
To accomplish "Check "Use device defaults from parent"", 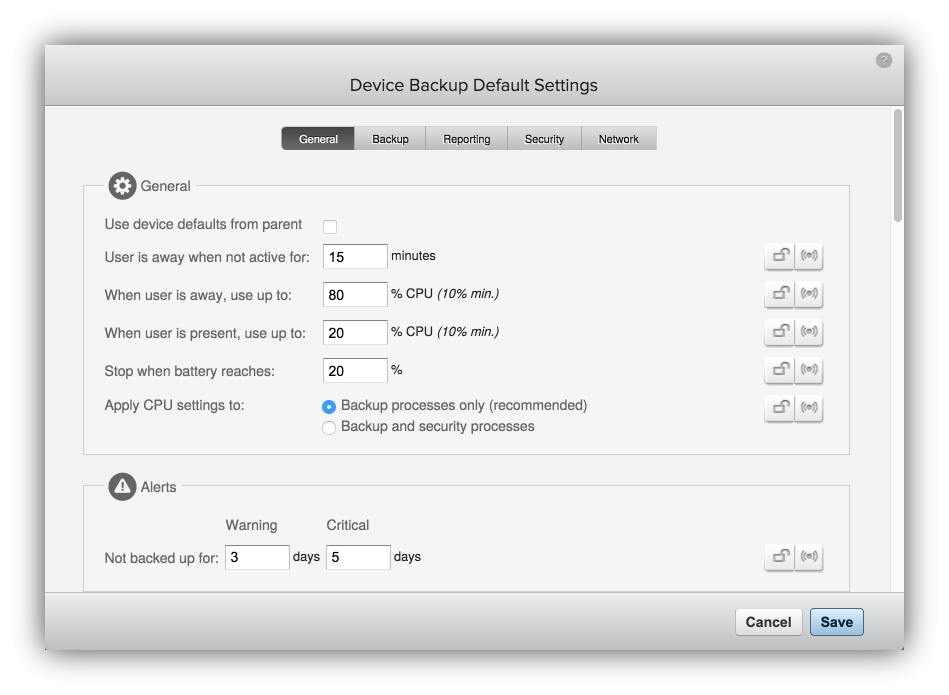I will pos(330,226).
